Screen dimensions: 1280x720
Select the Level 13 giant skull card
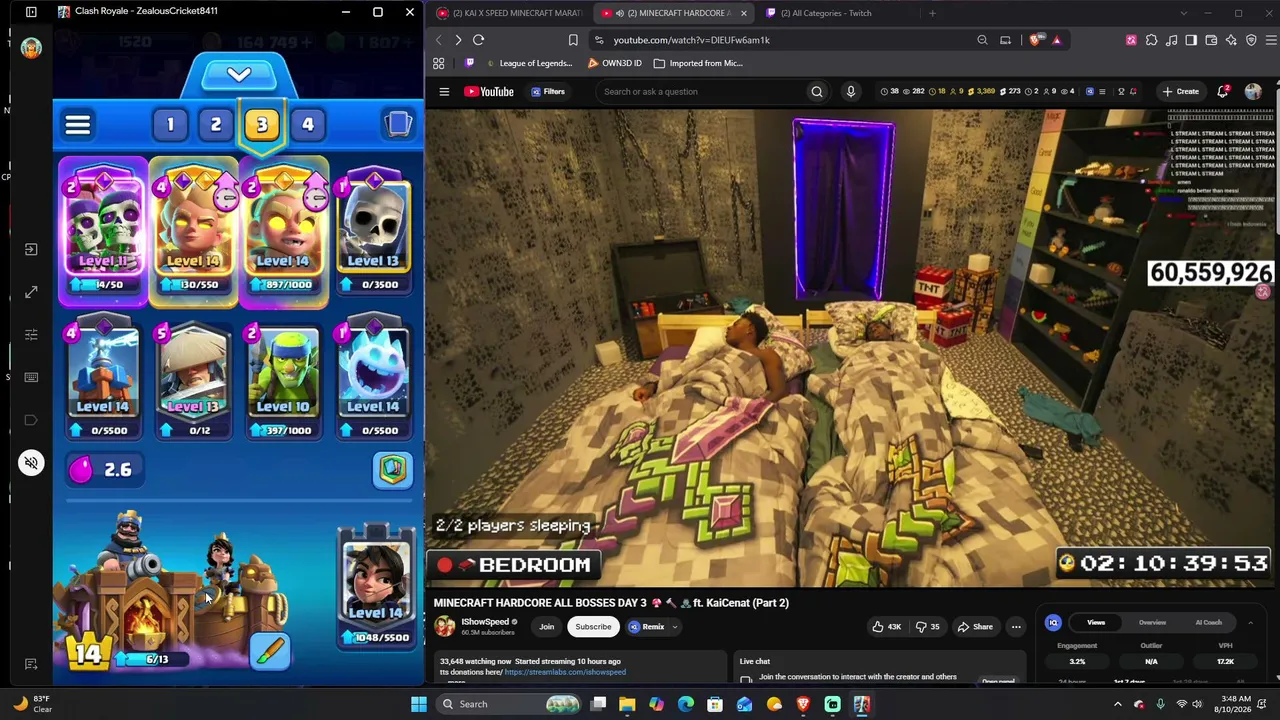point(373,231)
